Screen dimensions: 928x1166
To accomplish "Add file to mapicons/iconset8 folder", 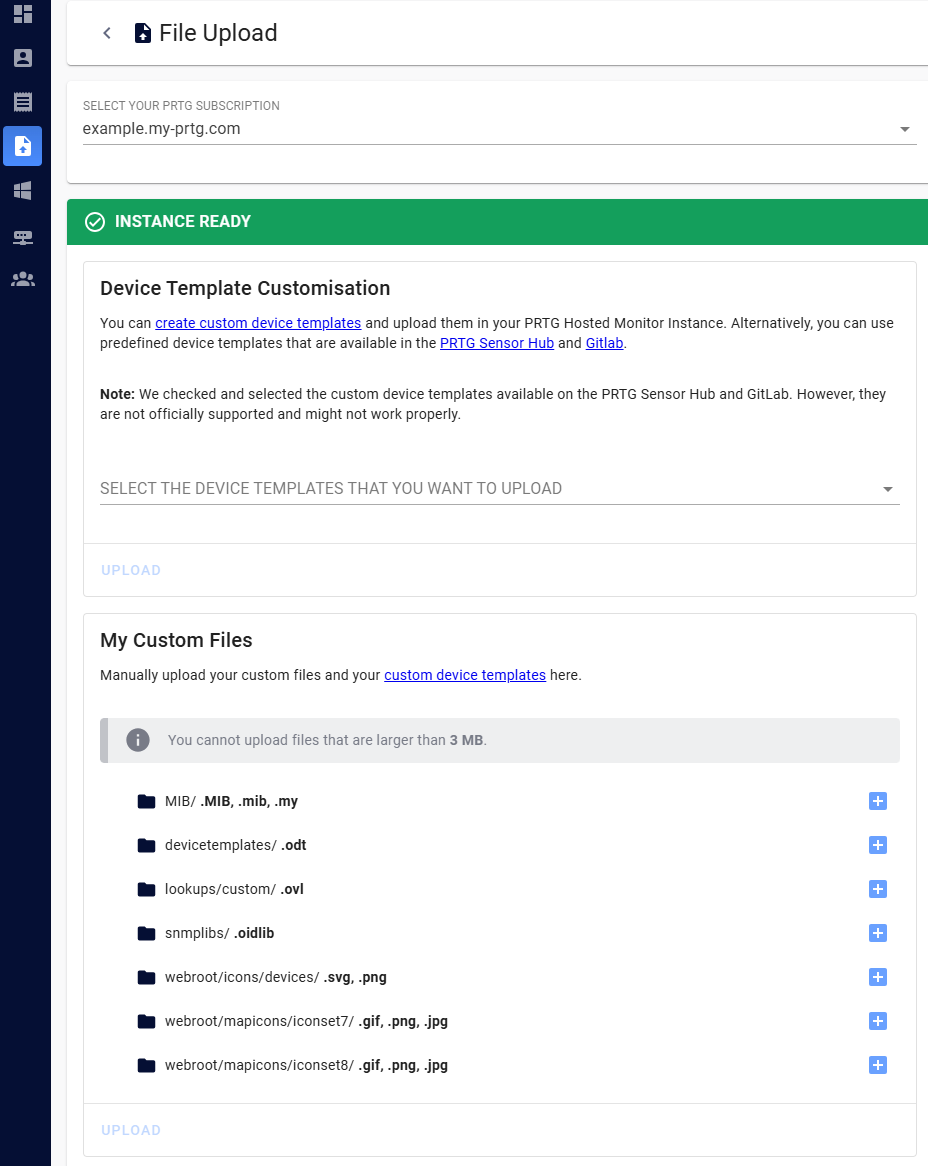I will click(x=877, y=1065).
